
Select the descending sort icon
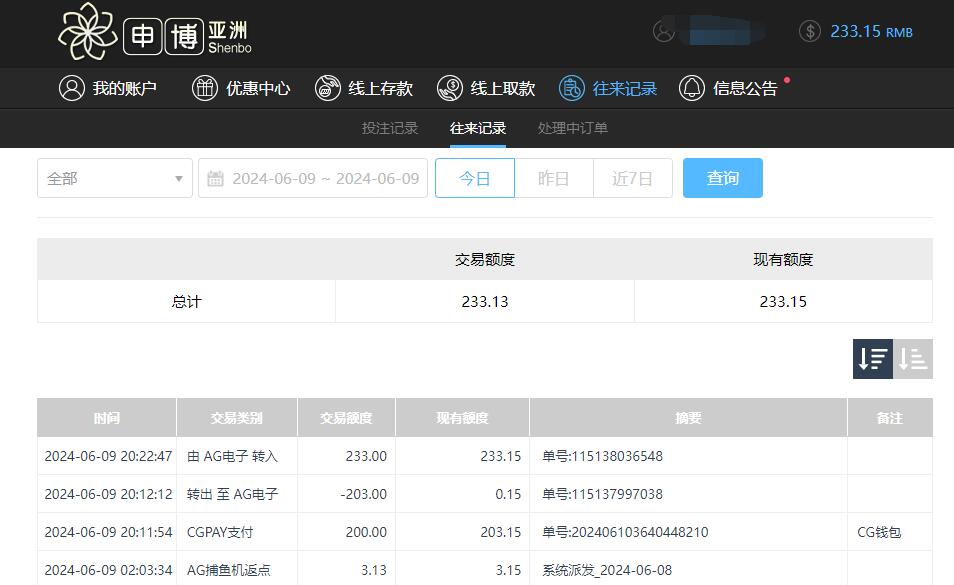(x=872, y=359)
